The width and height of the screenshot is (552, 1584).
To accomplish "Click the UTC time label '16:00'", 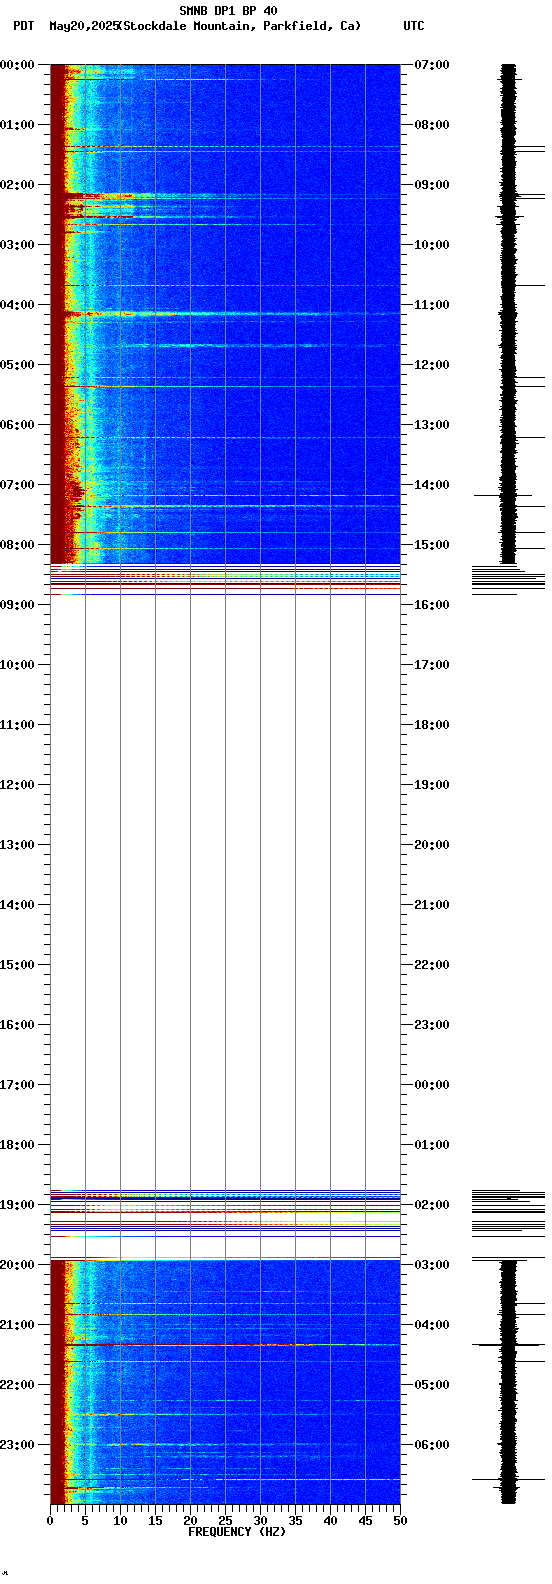I will pos(432,604).
